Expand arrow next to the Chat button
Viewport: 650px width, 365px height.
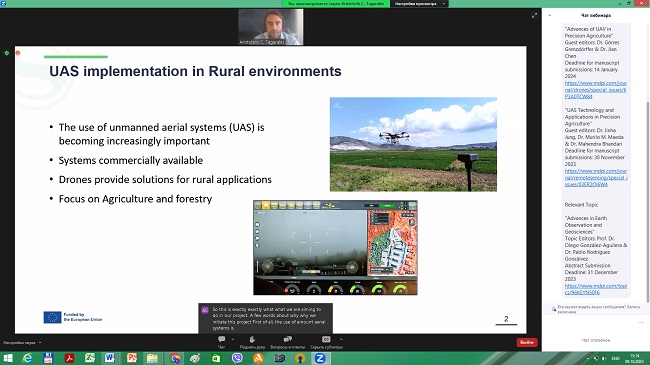pos(233,339)
